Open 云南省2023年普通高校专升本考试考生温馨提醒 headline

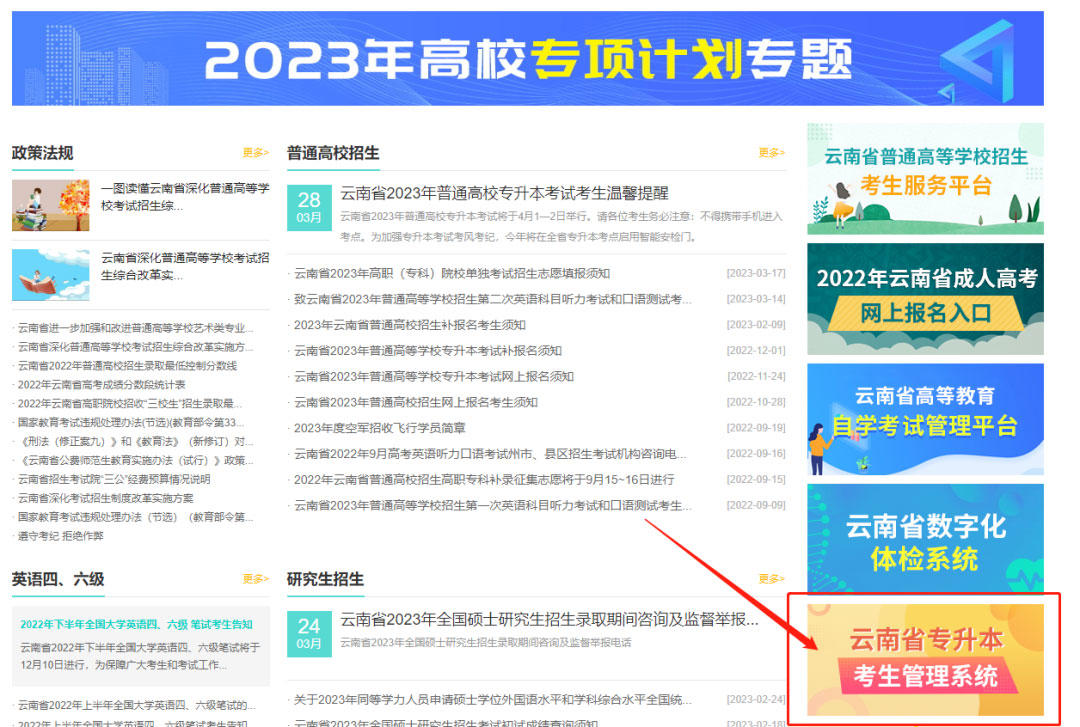[504, 193]
